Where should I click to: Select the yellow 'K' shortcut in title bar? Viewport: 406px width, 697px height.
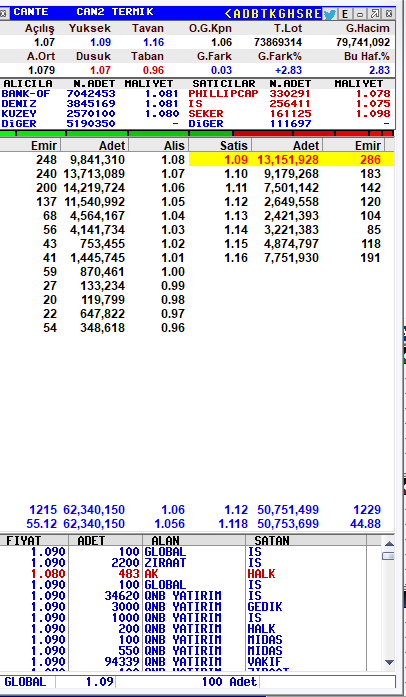point(273,14)
